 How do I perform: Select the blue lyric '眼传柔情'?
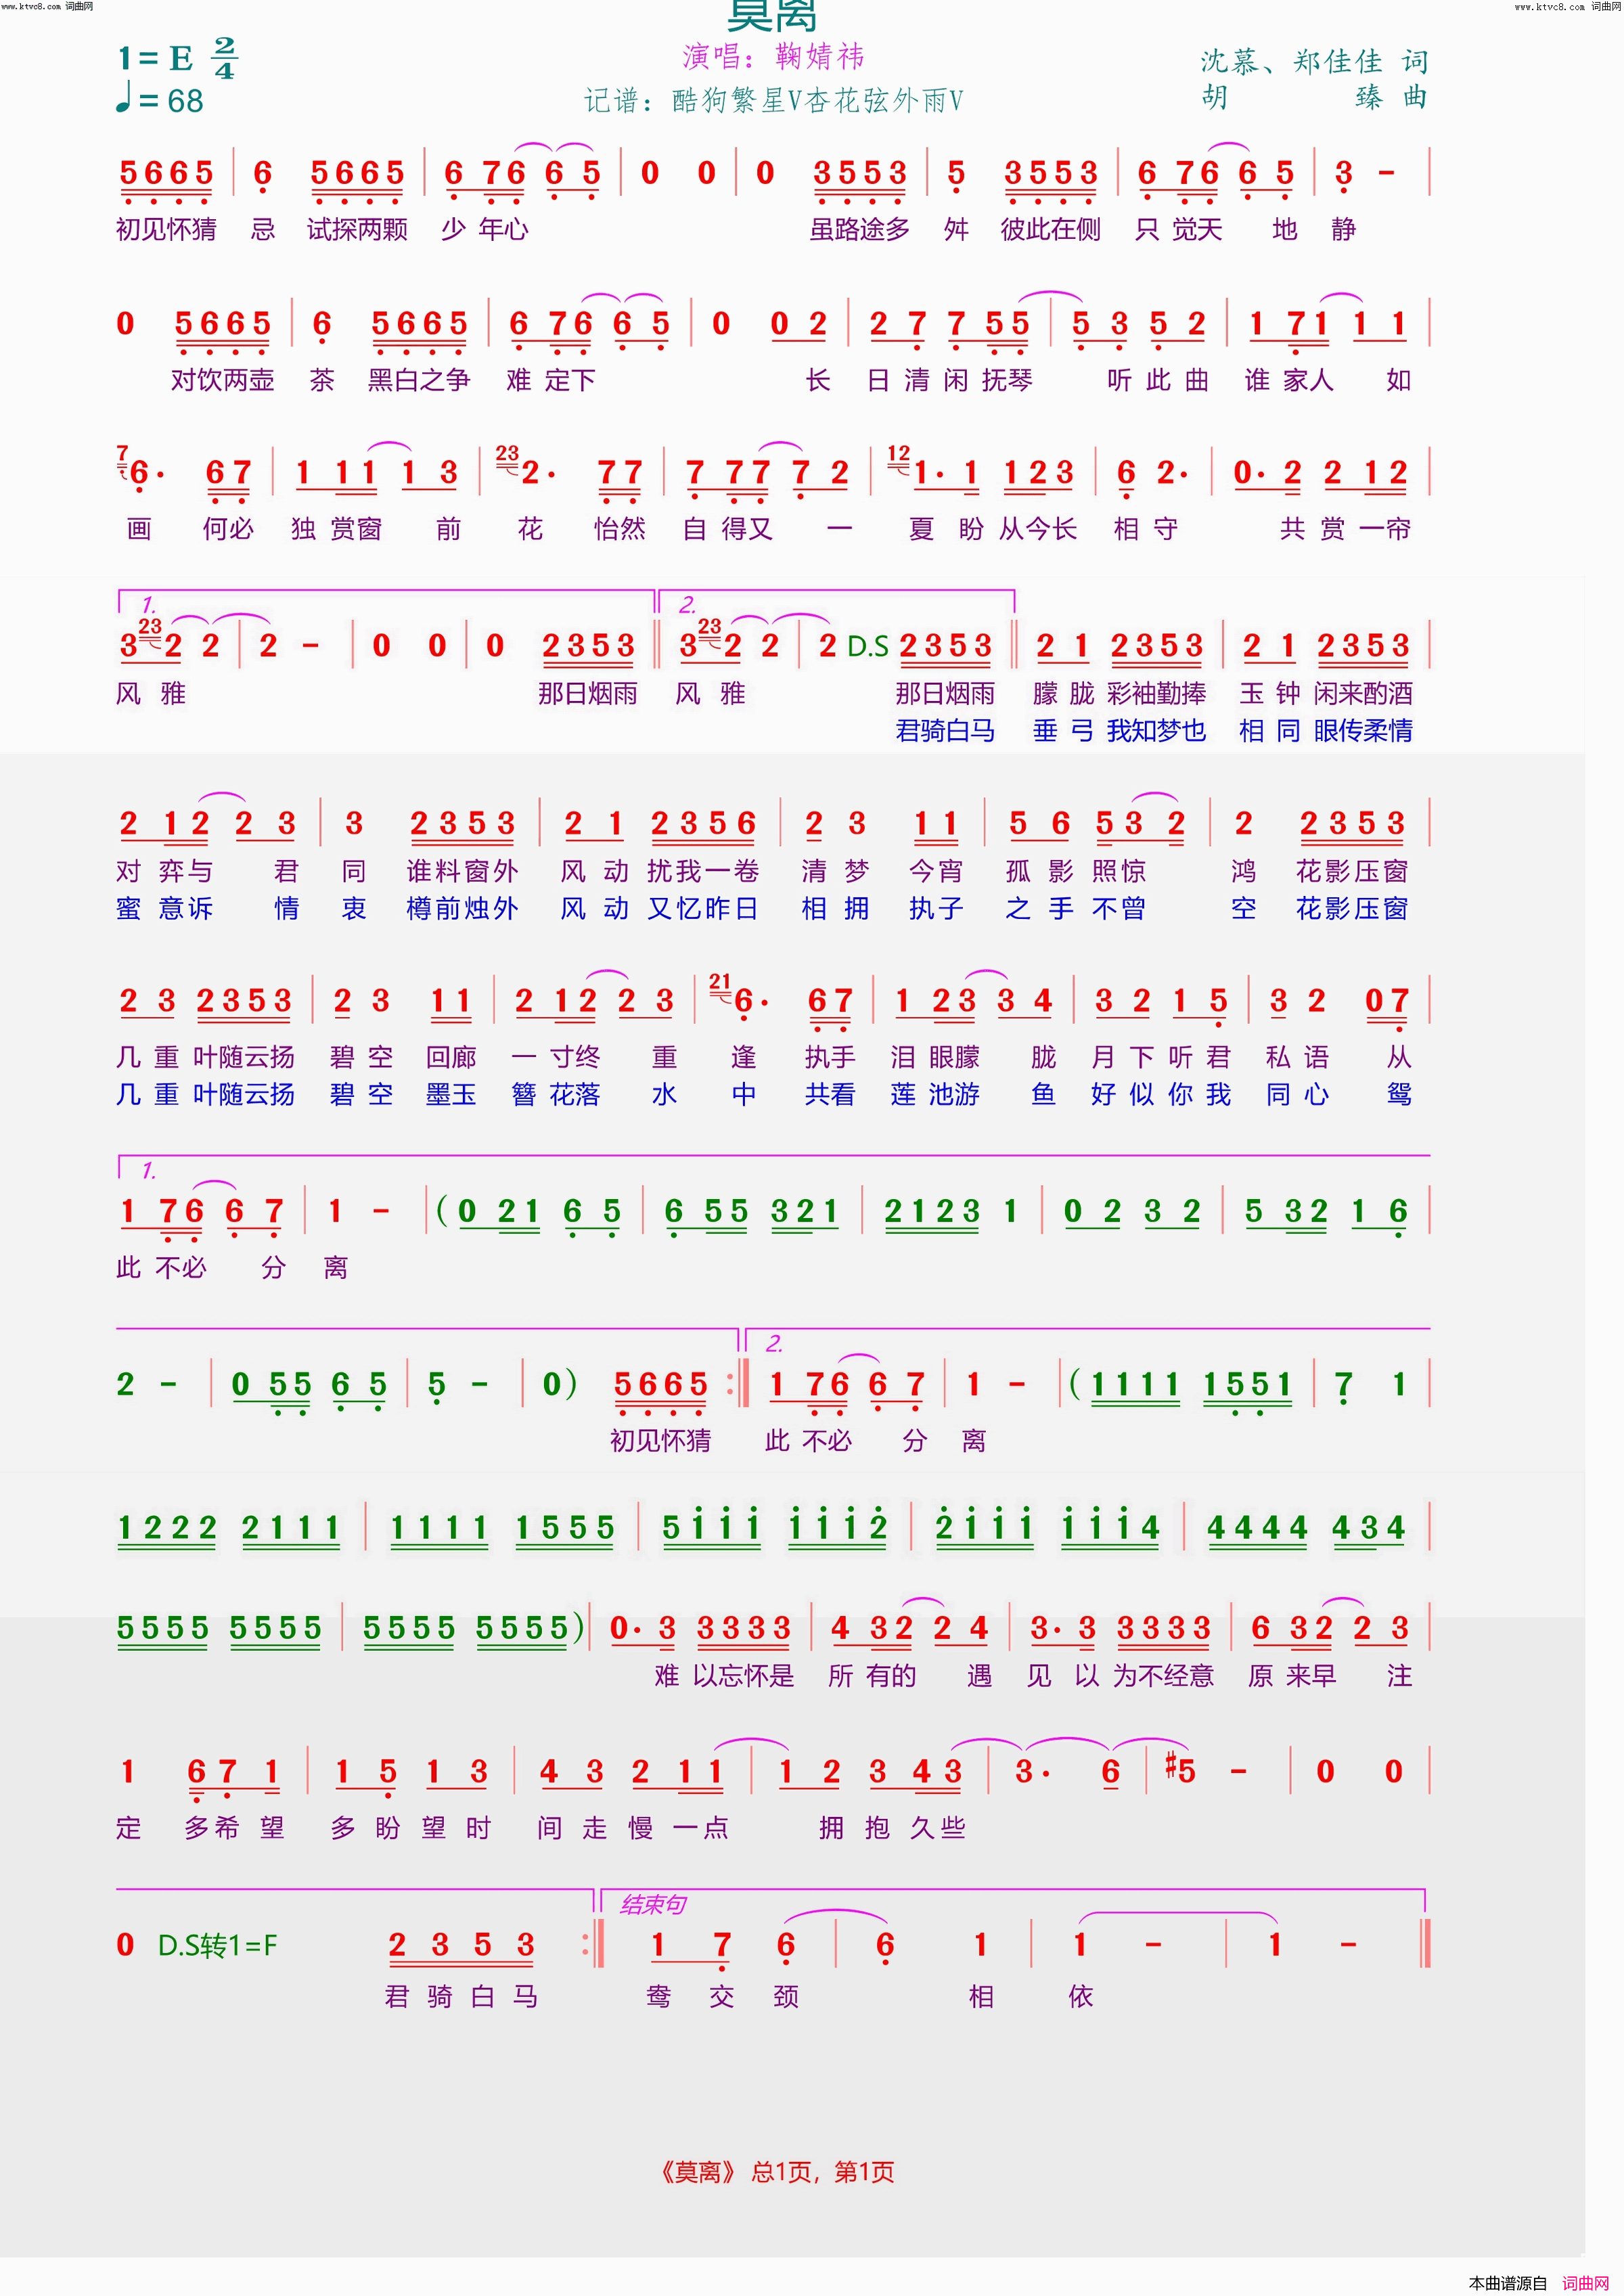pos(1363,731)
